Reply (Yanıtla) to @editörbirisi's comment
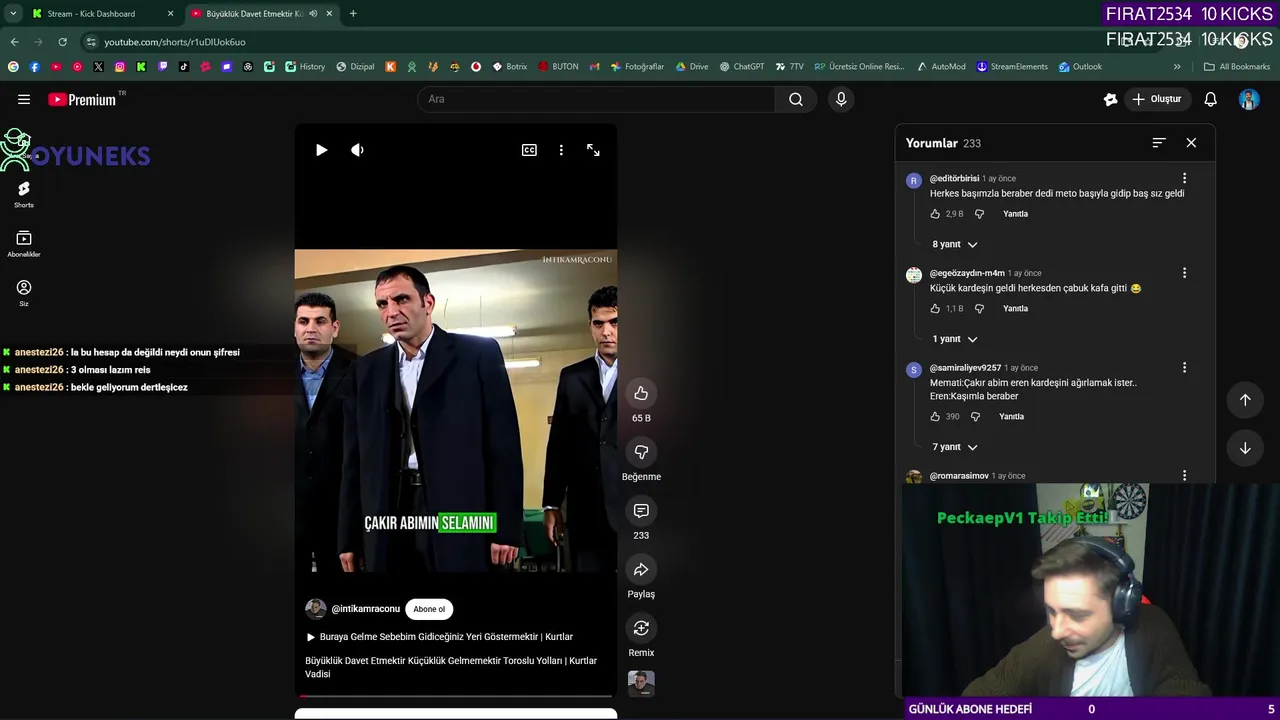This screenshot has width=1280, height=720. point(1015,214)
